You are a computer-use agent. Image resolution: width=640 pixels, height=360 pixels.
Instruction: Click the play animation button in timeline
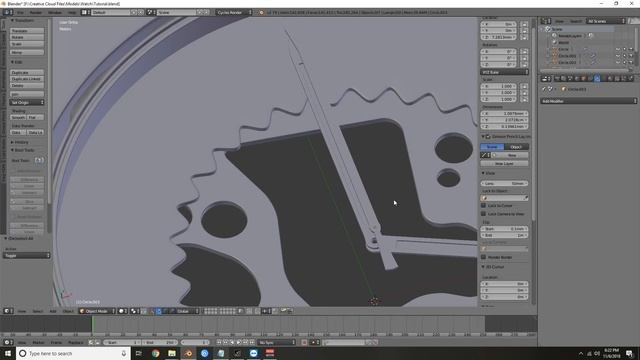[x=239, y=342]
